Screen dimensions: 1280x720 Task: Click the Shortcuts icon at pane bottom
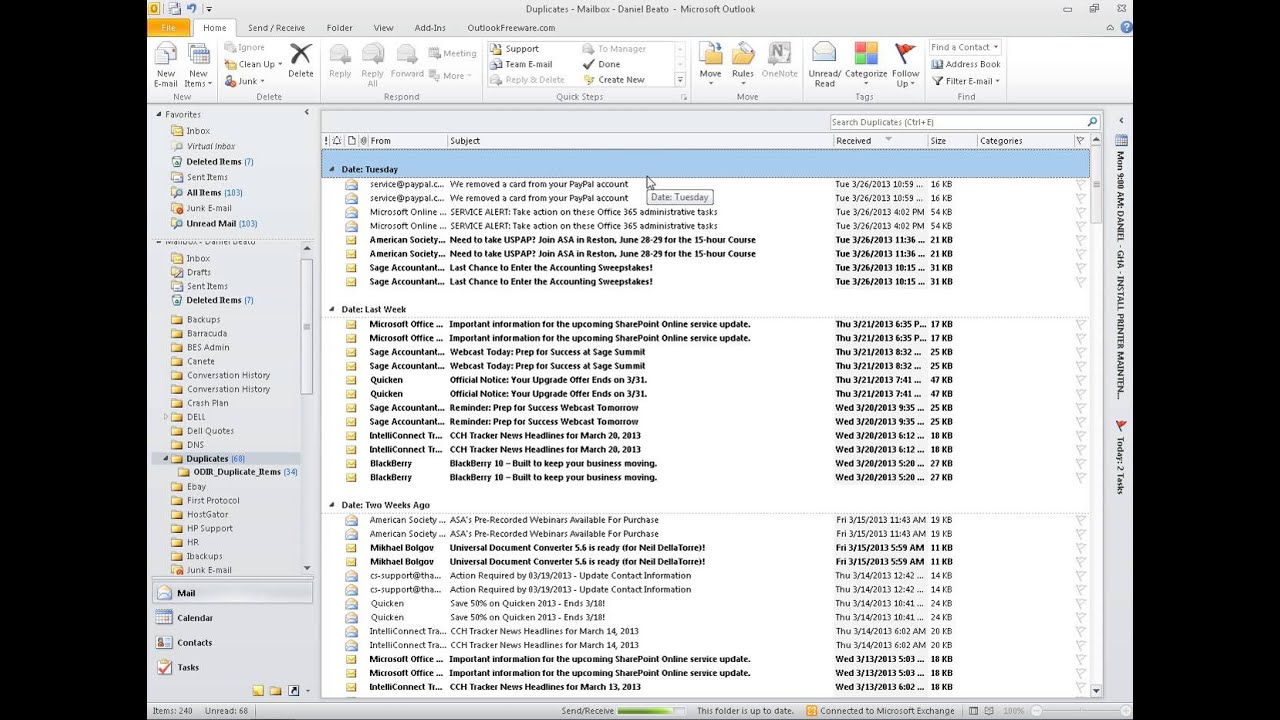293,691
